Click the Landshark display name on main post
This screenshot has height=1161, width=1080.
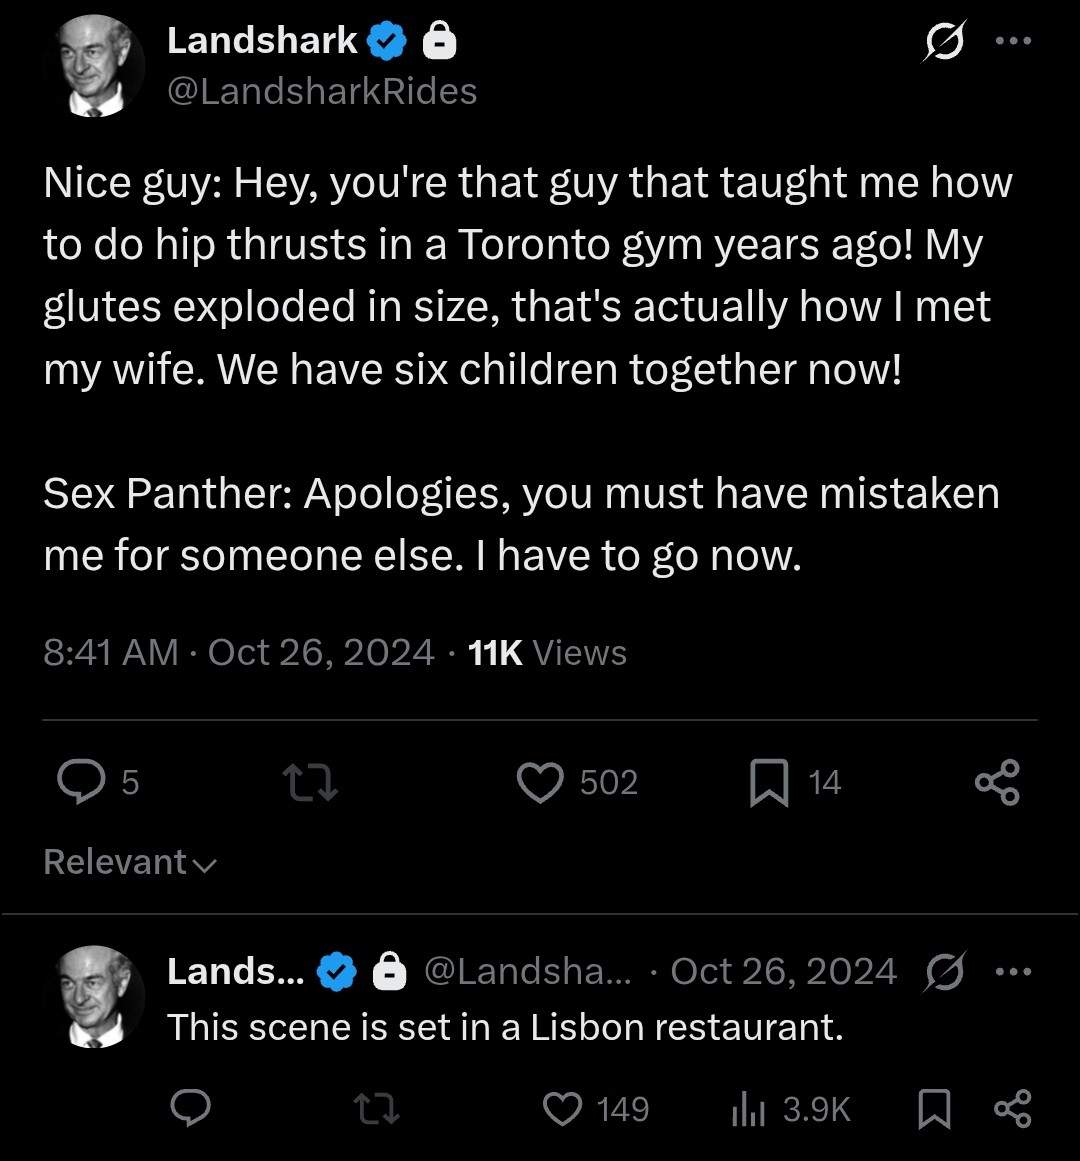click(262, 40)
